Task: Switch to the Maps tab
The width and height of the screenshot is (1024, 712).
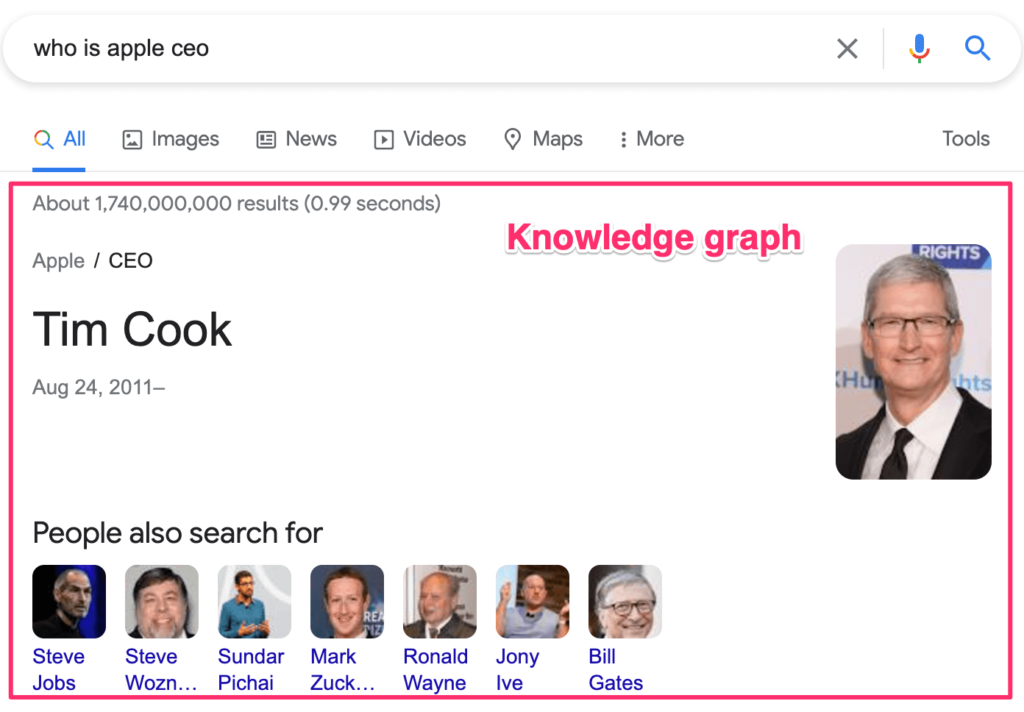Action: [x=557, y=139]
